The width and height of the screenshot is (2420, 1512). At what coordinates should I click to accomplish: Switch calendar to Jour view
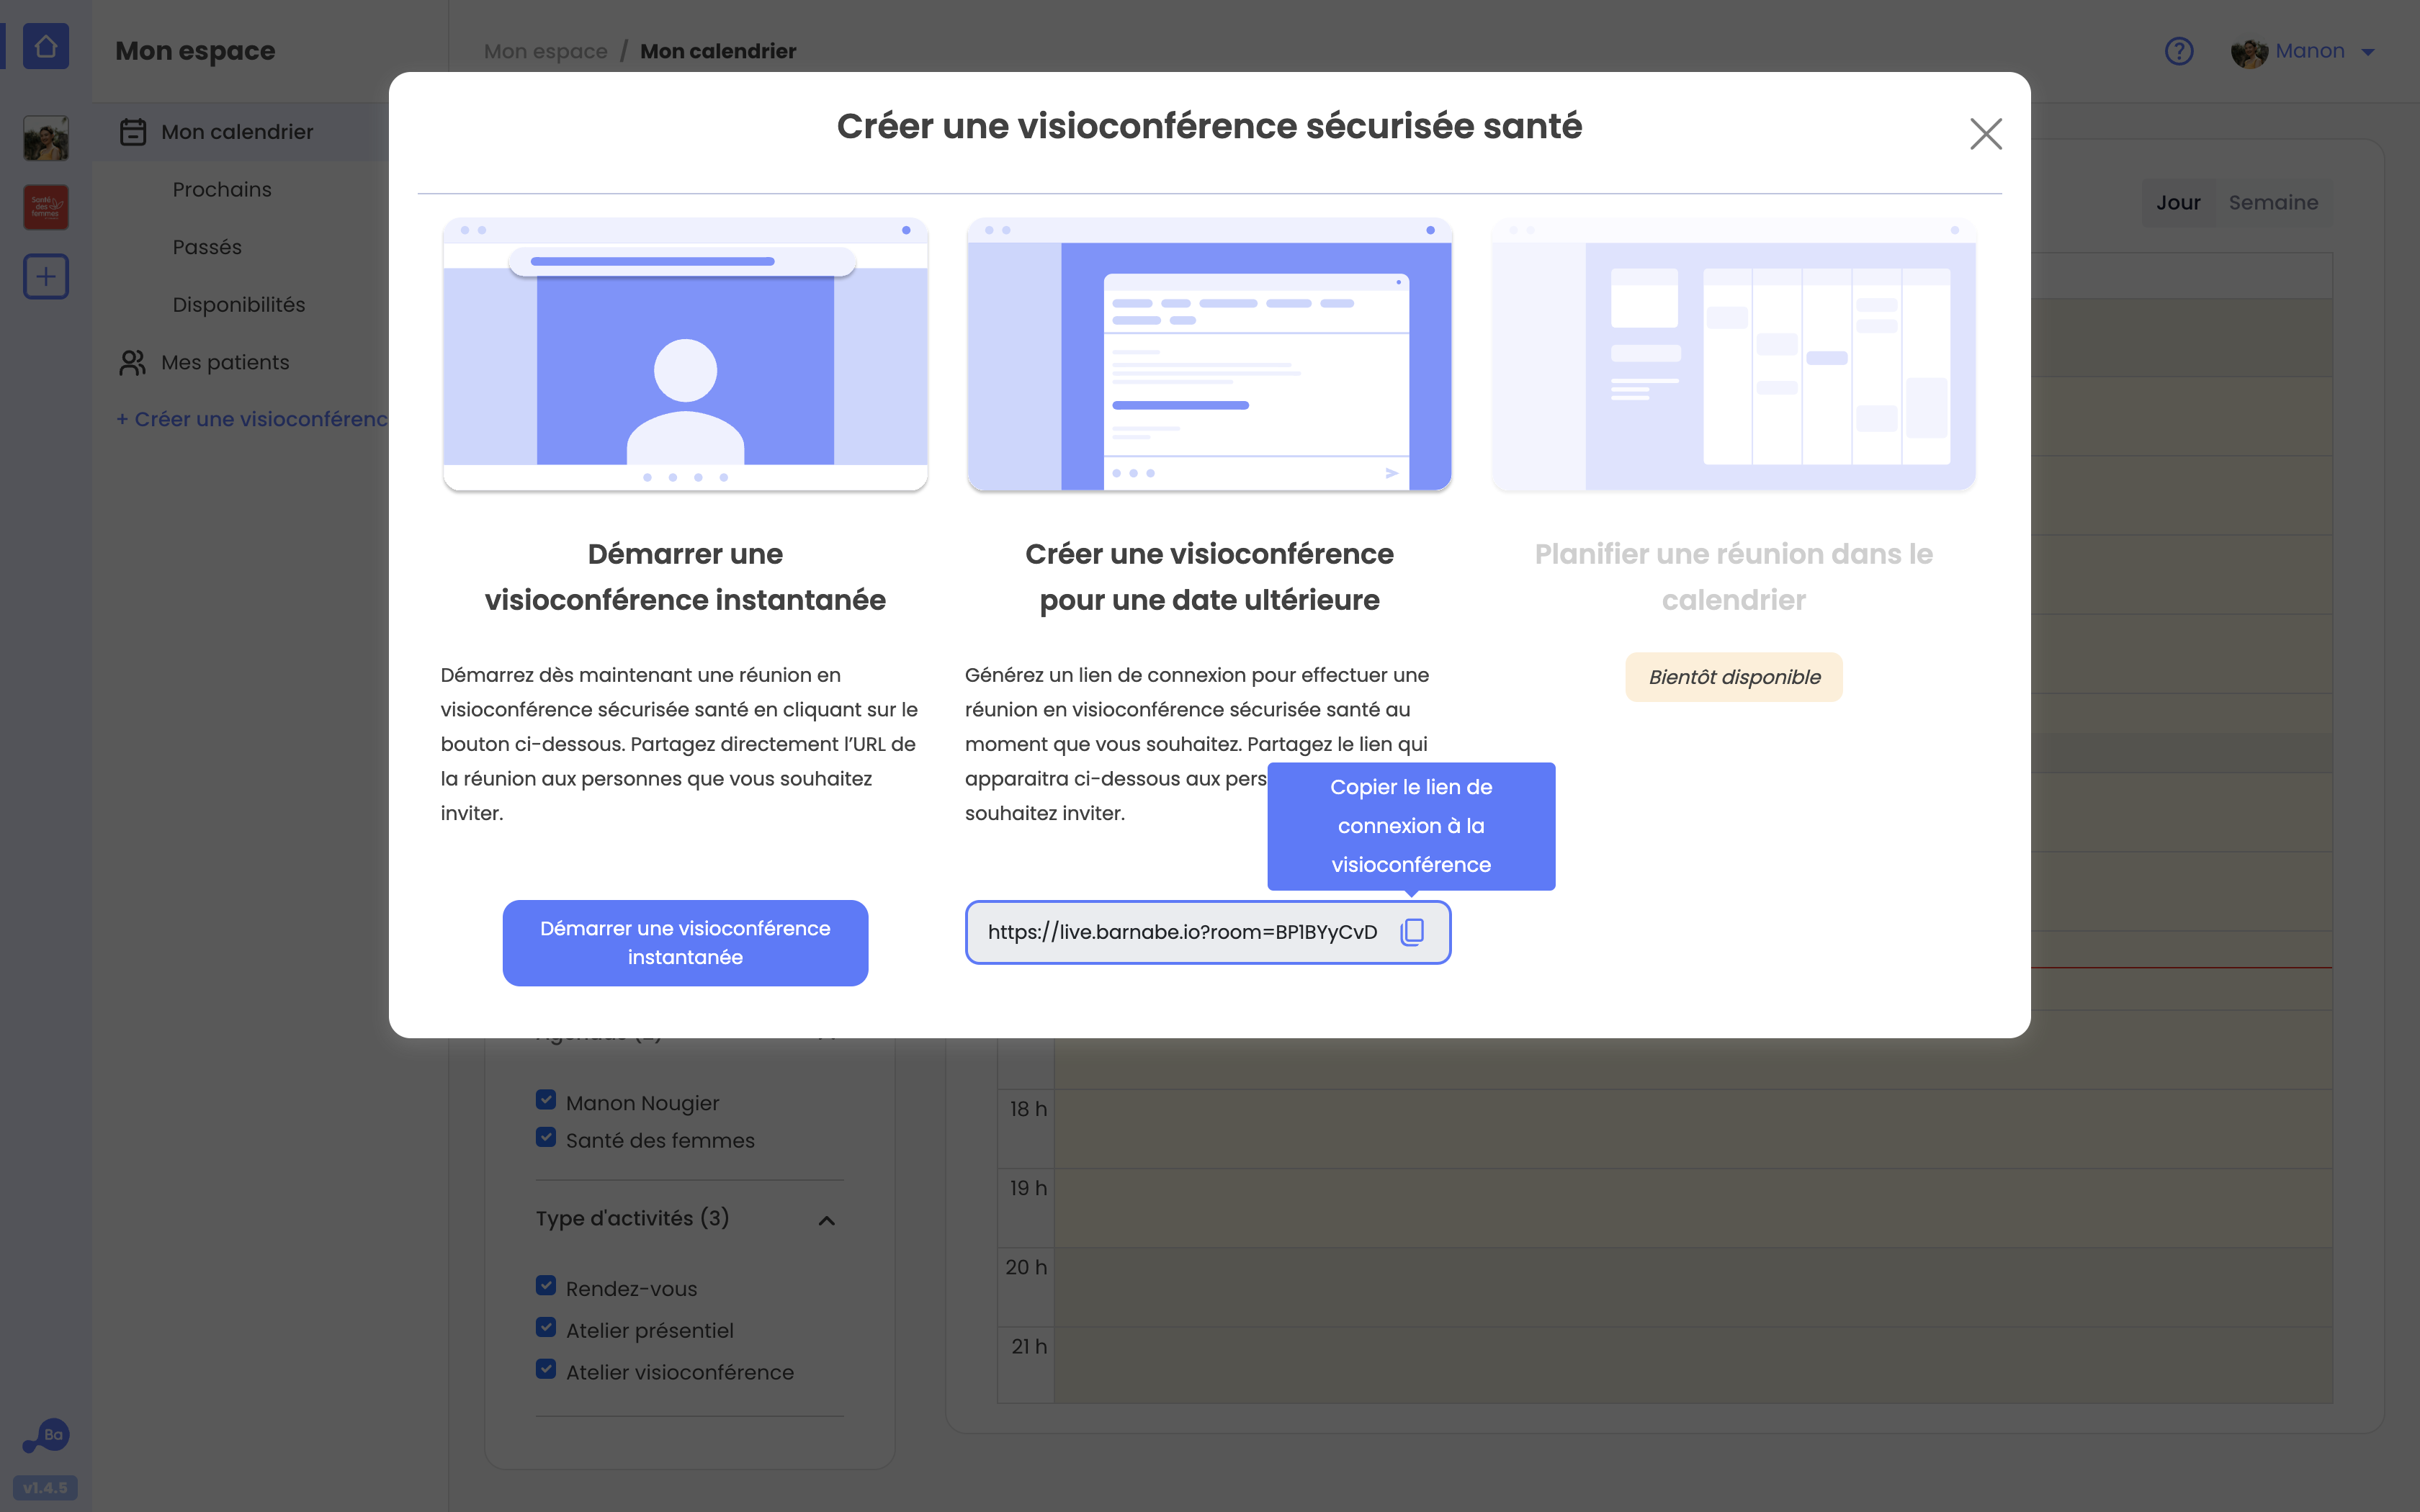[x=2178, y=202]
